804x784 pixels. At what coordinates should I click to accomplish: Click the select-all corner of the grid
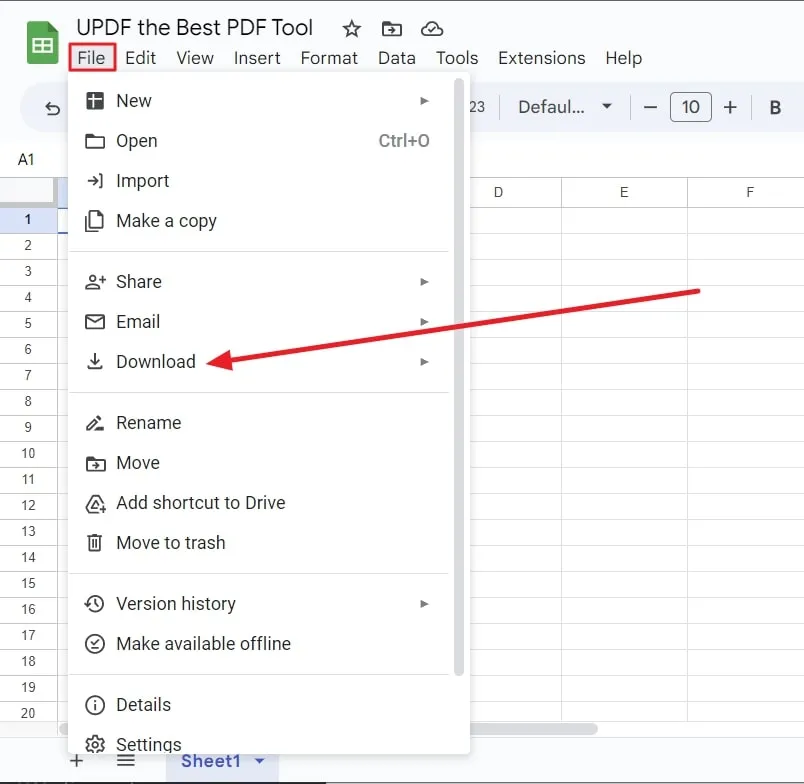pyautogui.click(x=28, y=192)
